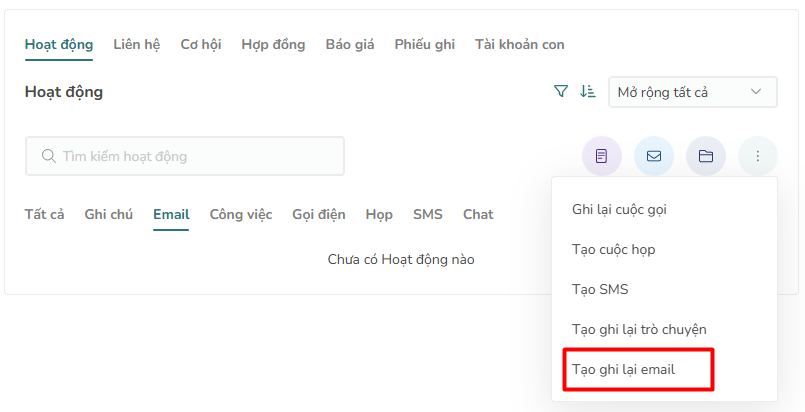Filter activities by 'Gọi điện'
The image size is (805, 412).
point(319,214)
